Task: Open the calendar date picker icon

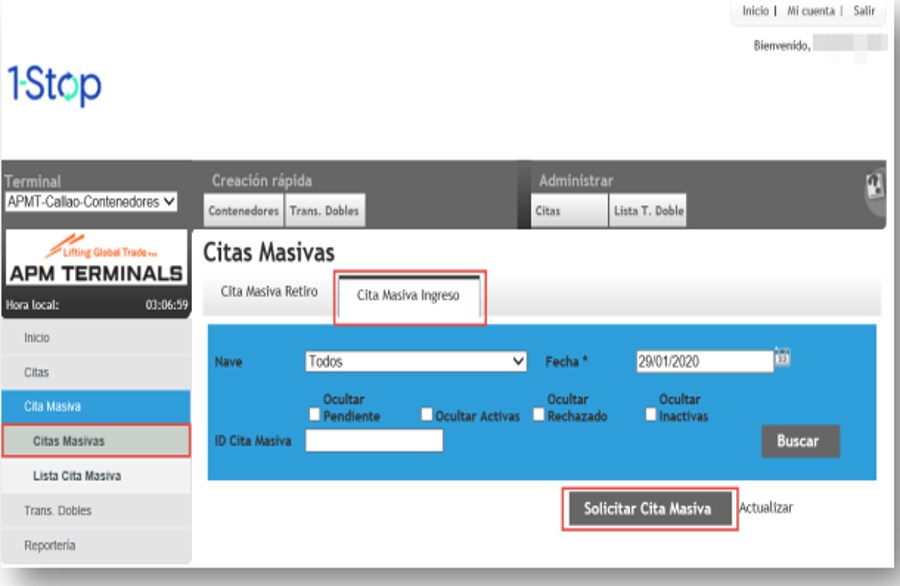Action: coord(783,358)
